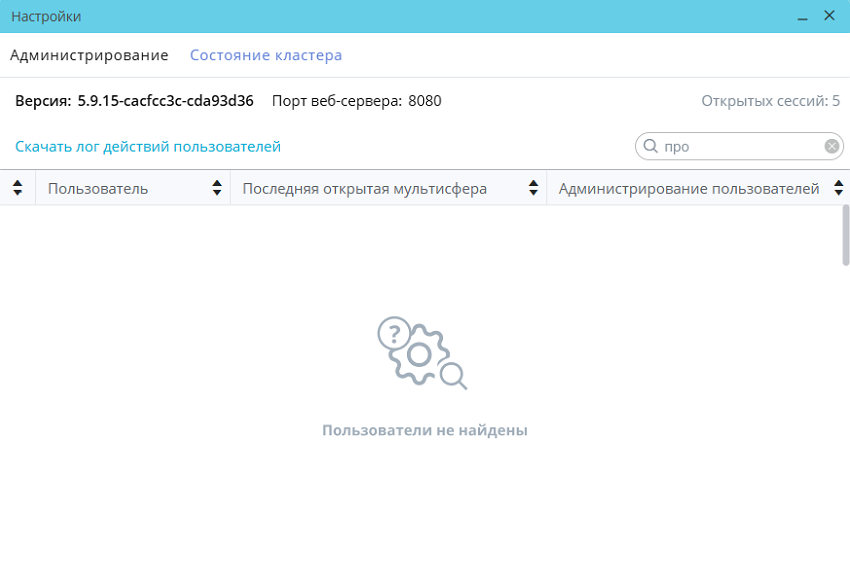
Task: Click the Пользователь column header
Action: click(98, 189)
